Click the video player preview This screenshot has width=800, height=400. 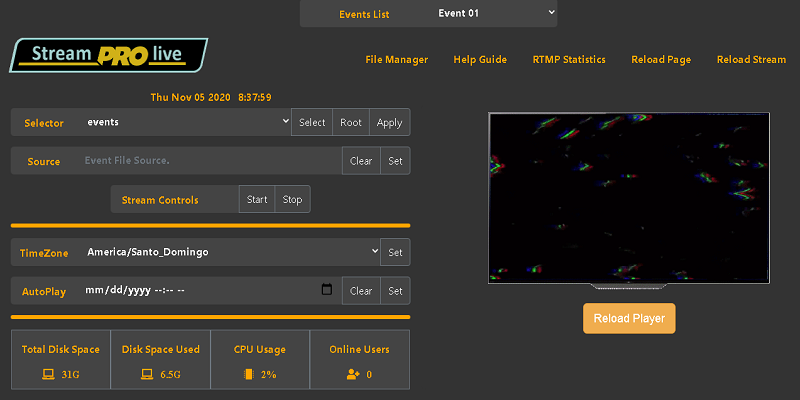pyautogui.click(x=630, y=199)
